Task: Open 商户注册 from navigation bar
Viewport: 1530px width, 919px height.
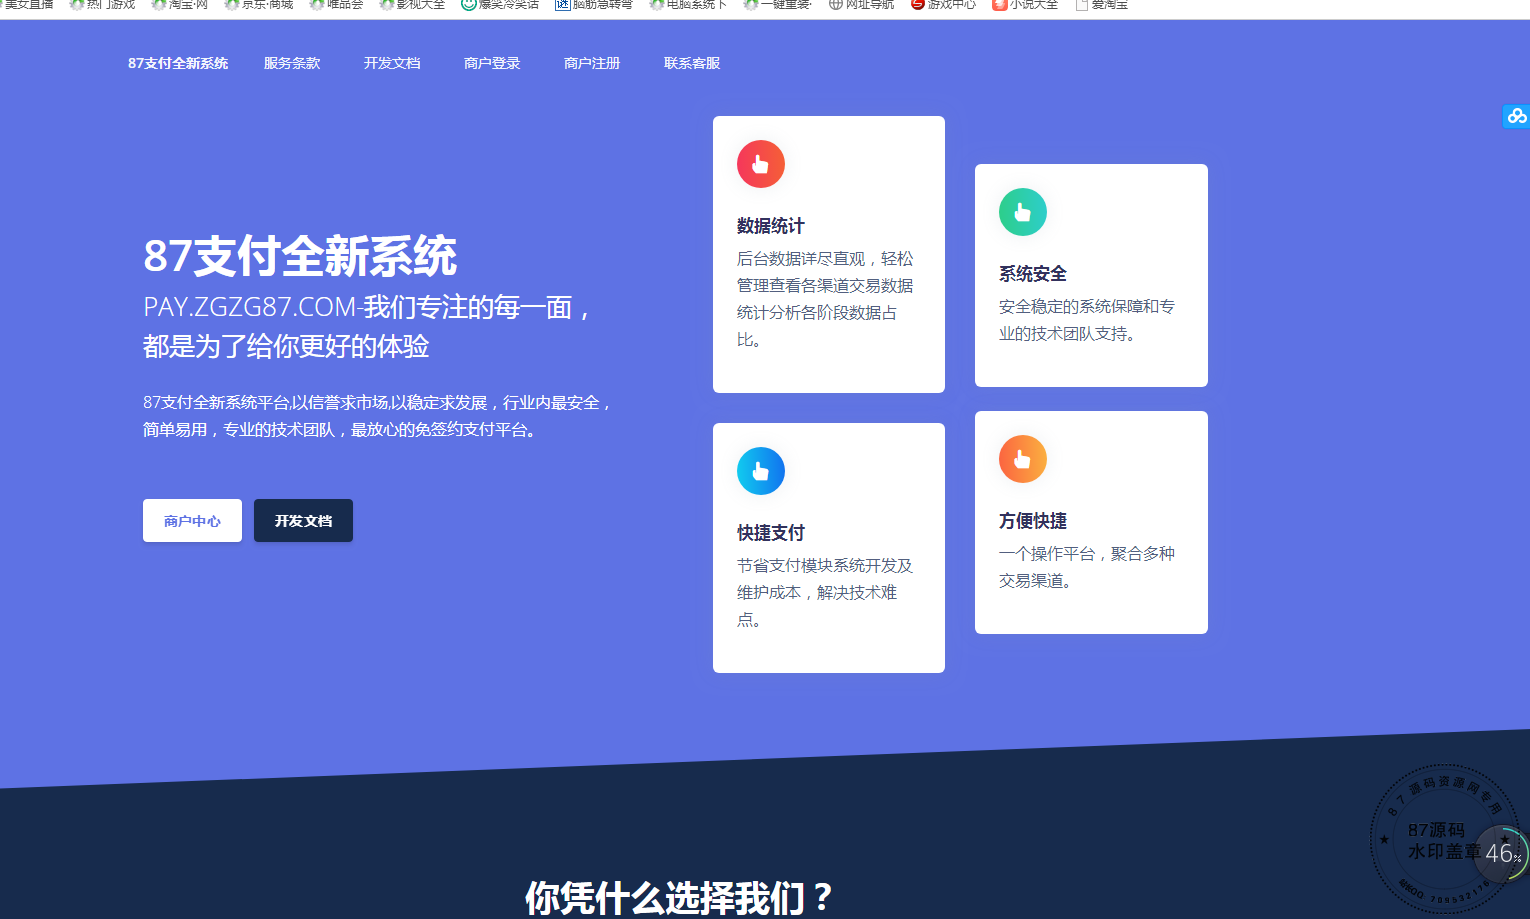Action: (x=592, y=63)
